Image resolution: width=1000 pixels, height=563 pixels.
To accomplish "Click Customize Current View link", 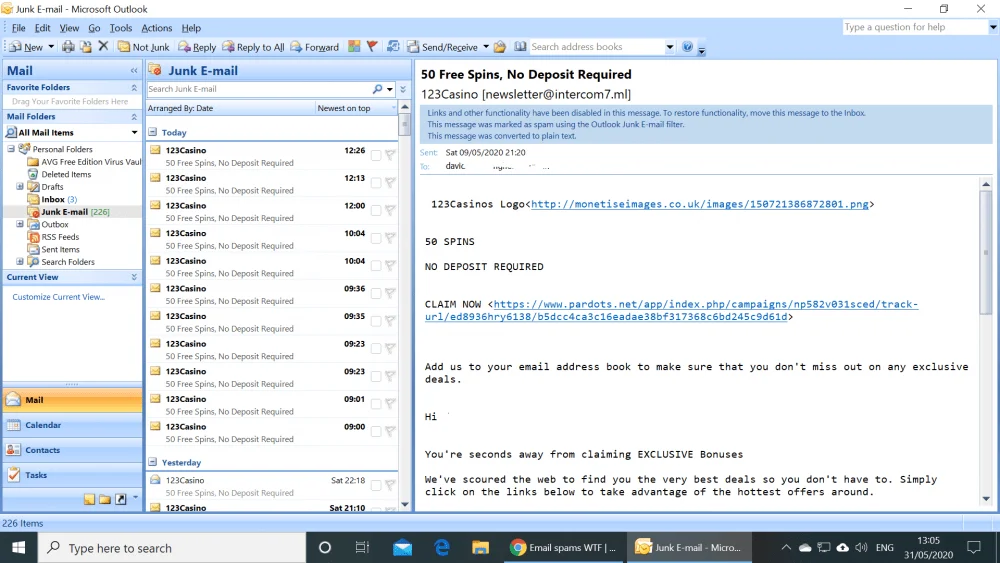I will pyautogui.click(x=59, y=297).
